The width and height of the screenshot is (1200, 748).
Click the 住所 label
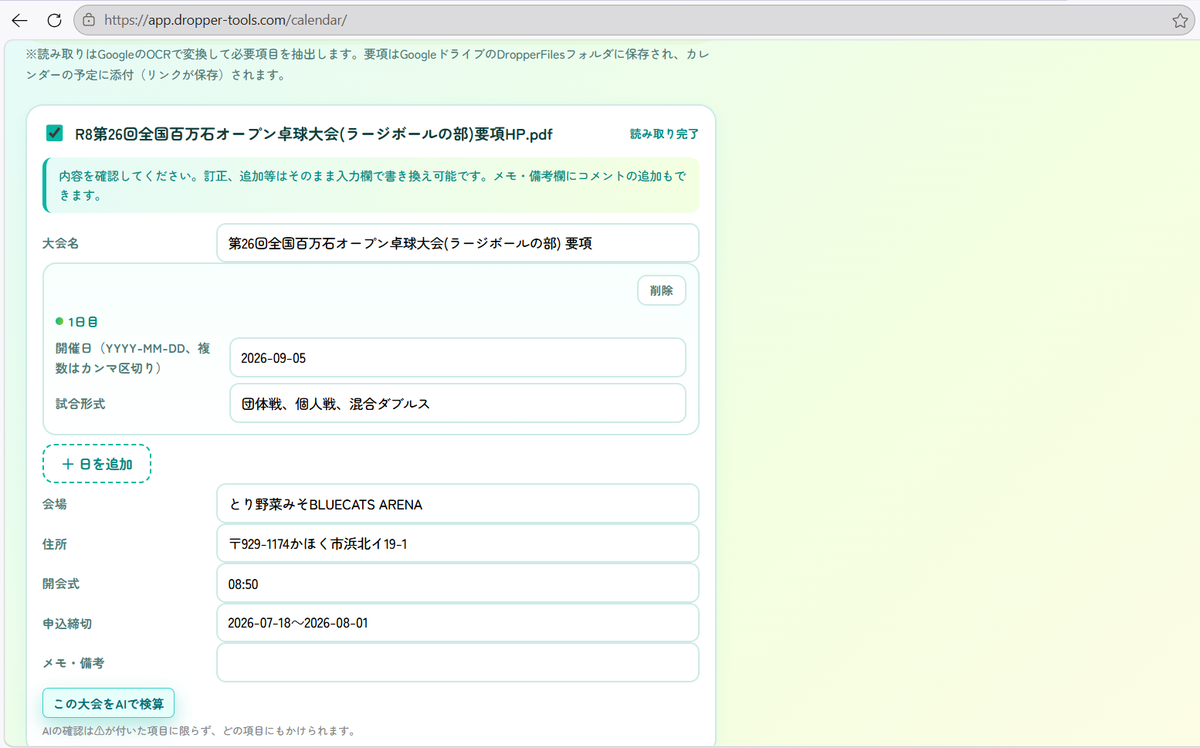[x=54, y=544]
